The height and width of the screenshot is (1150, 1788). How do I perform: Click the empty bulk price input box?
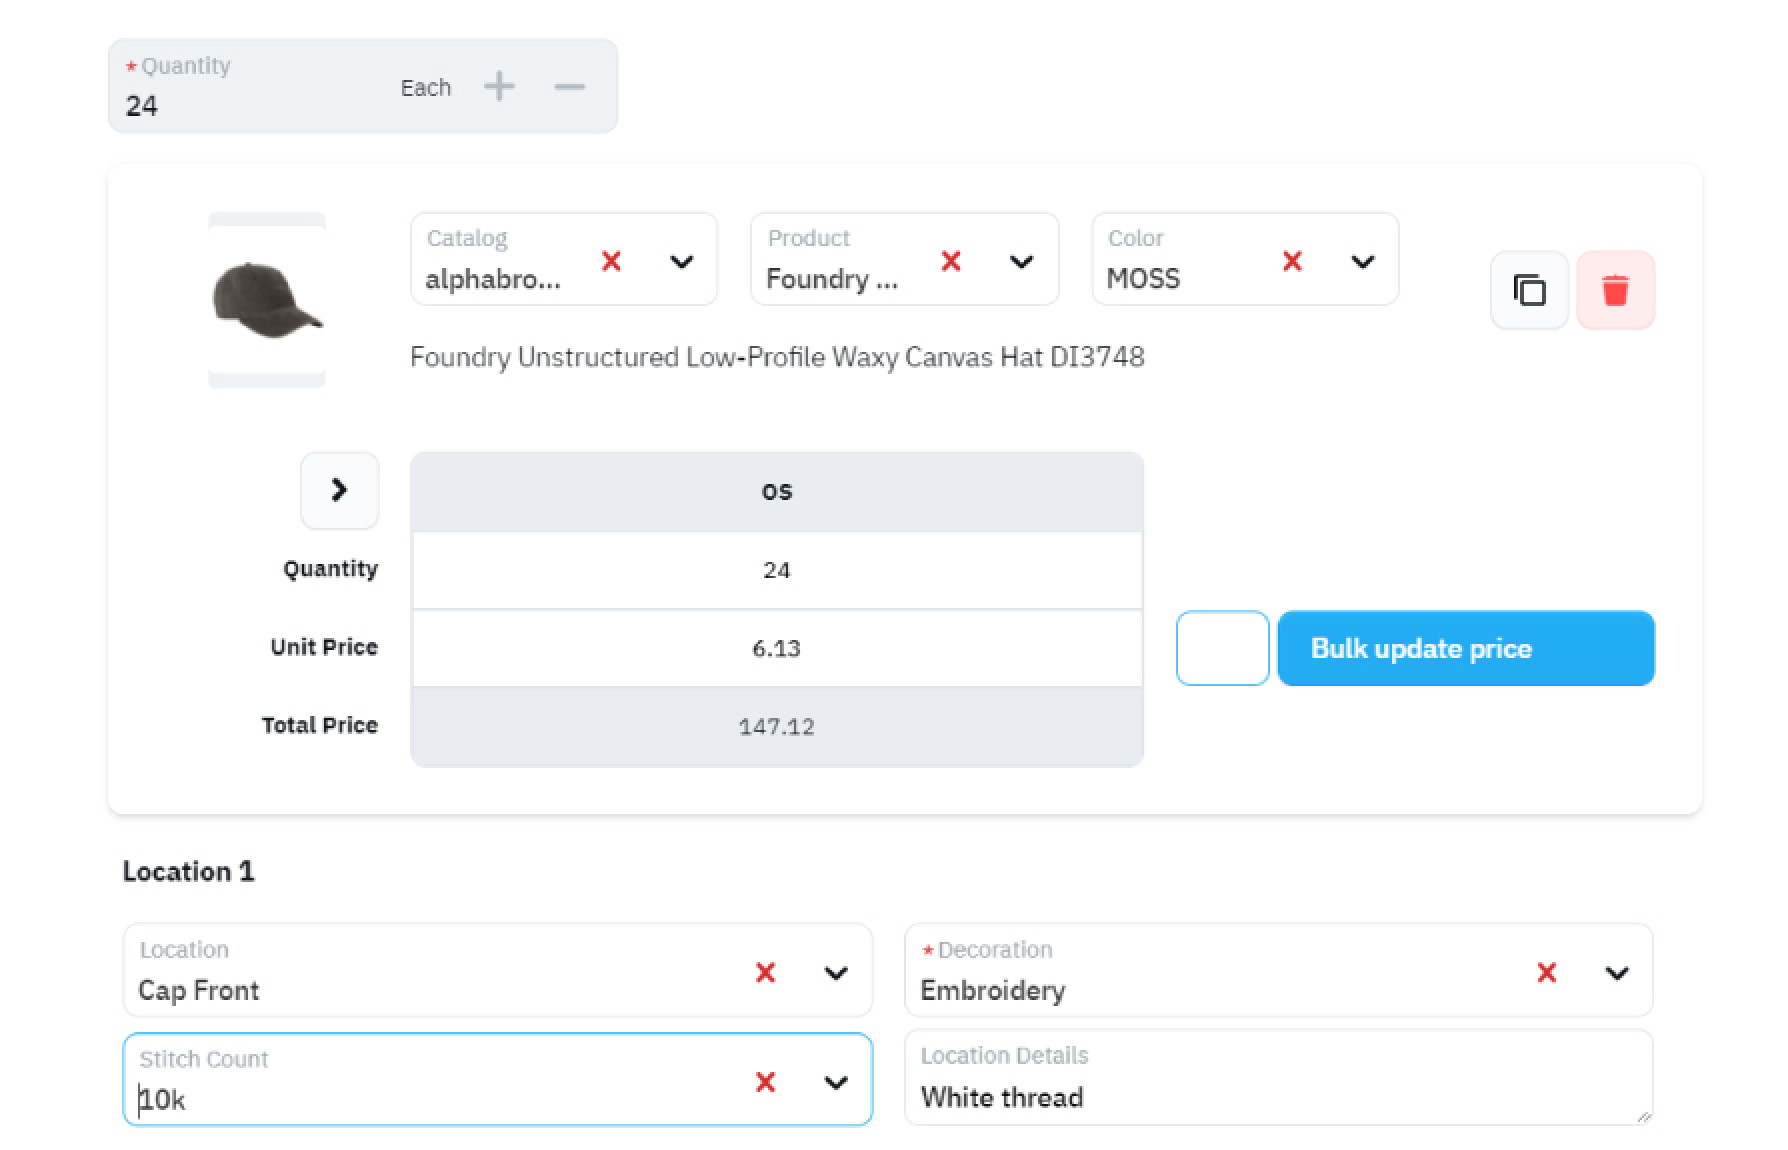tap(1223, 648)
